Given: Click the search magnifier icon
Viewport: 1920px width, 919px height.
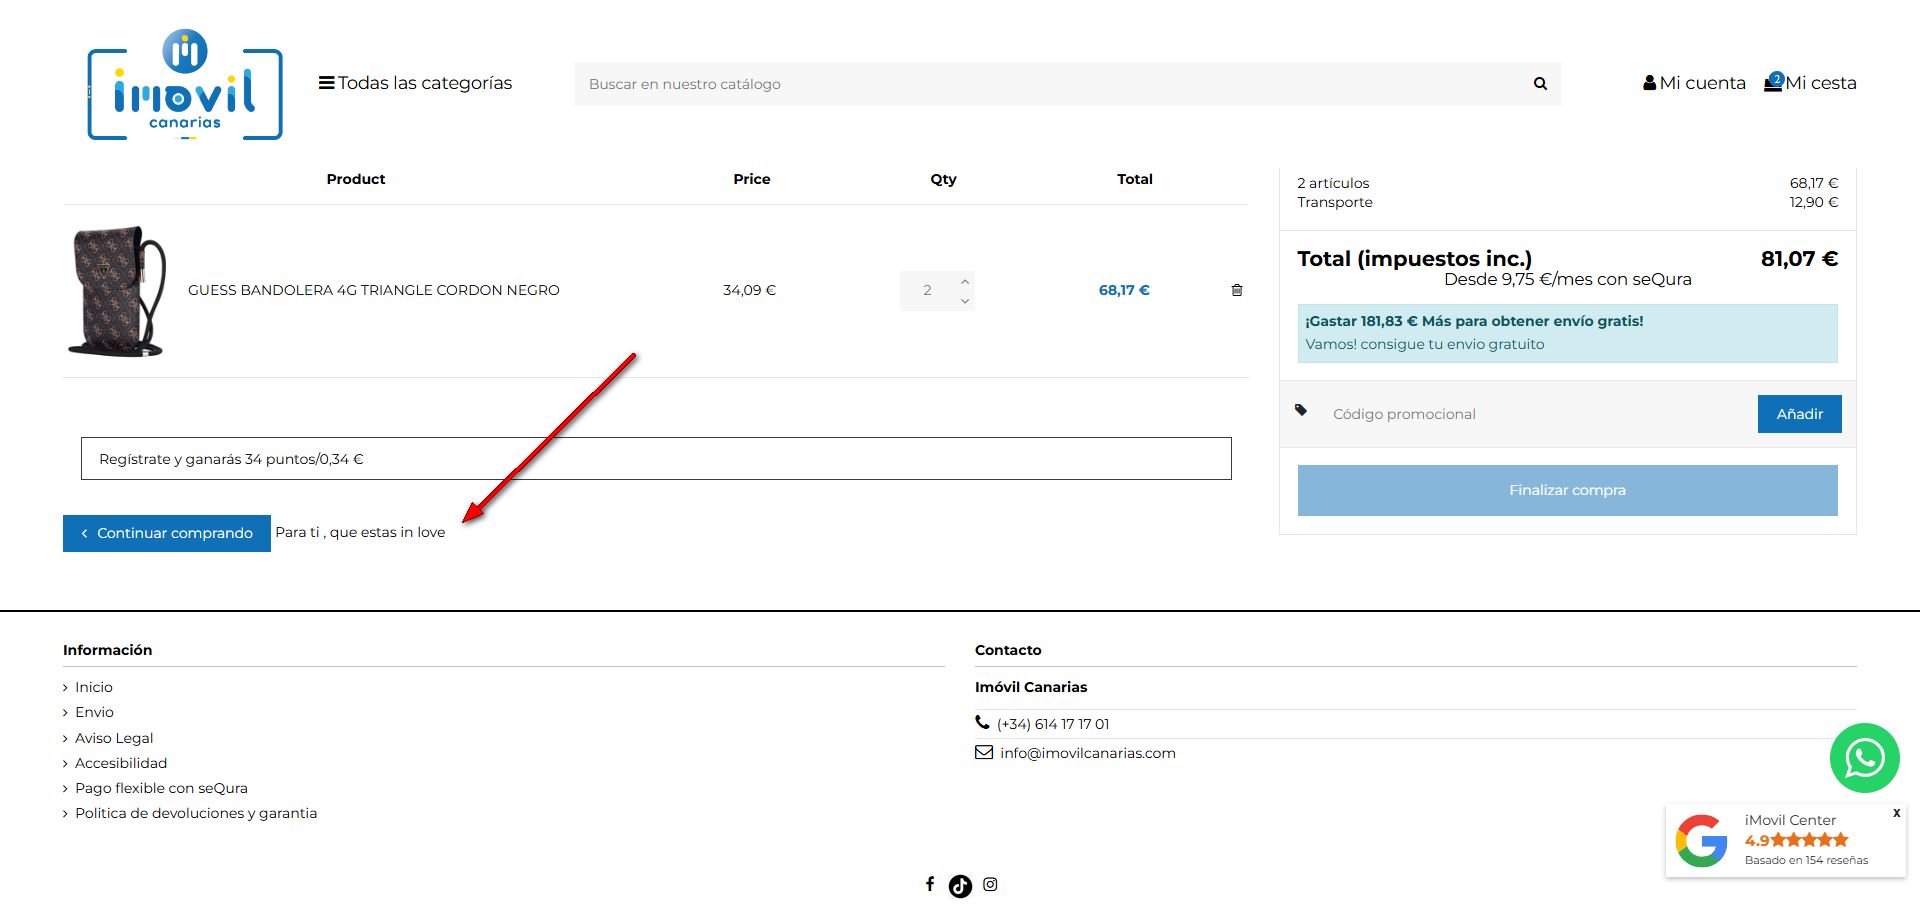Looking at the screenshot, I should click(x=1540, y=84).
